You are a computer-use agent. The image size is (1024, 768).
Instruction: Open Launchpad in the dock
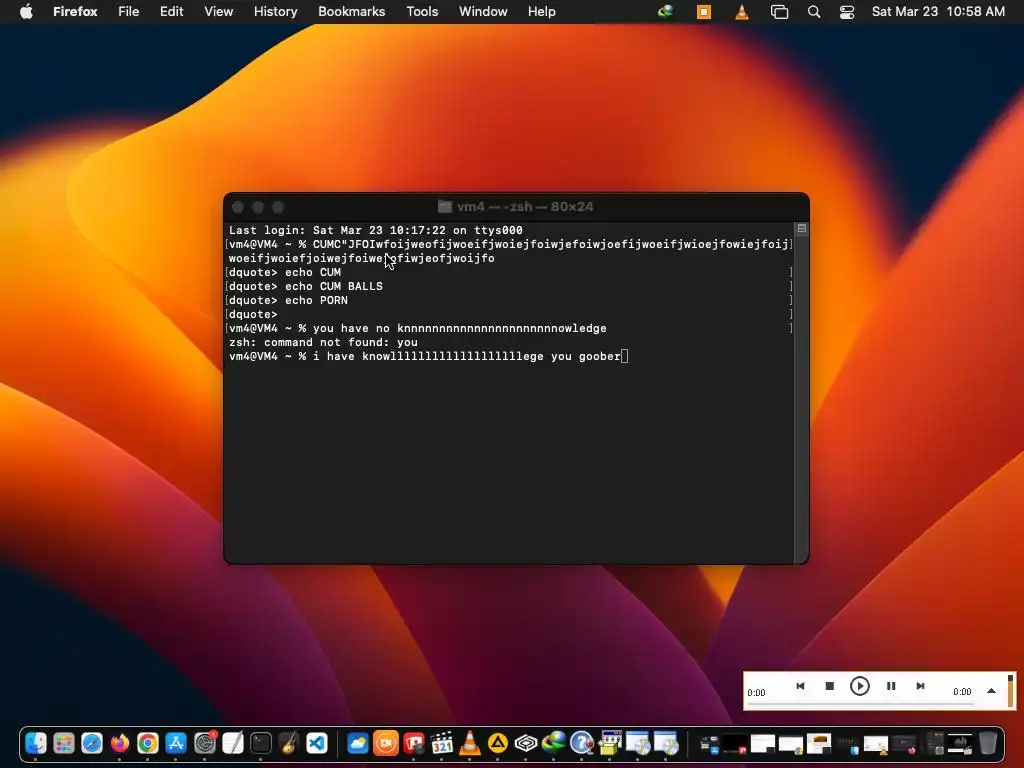coord(63,743)
